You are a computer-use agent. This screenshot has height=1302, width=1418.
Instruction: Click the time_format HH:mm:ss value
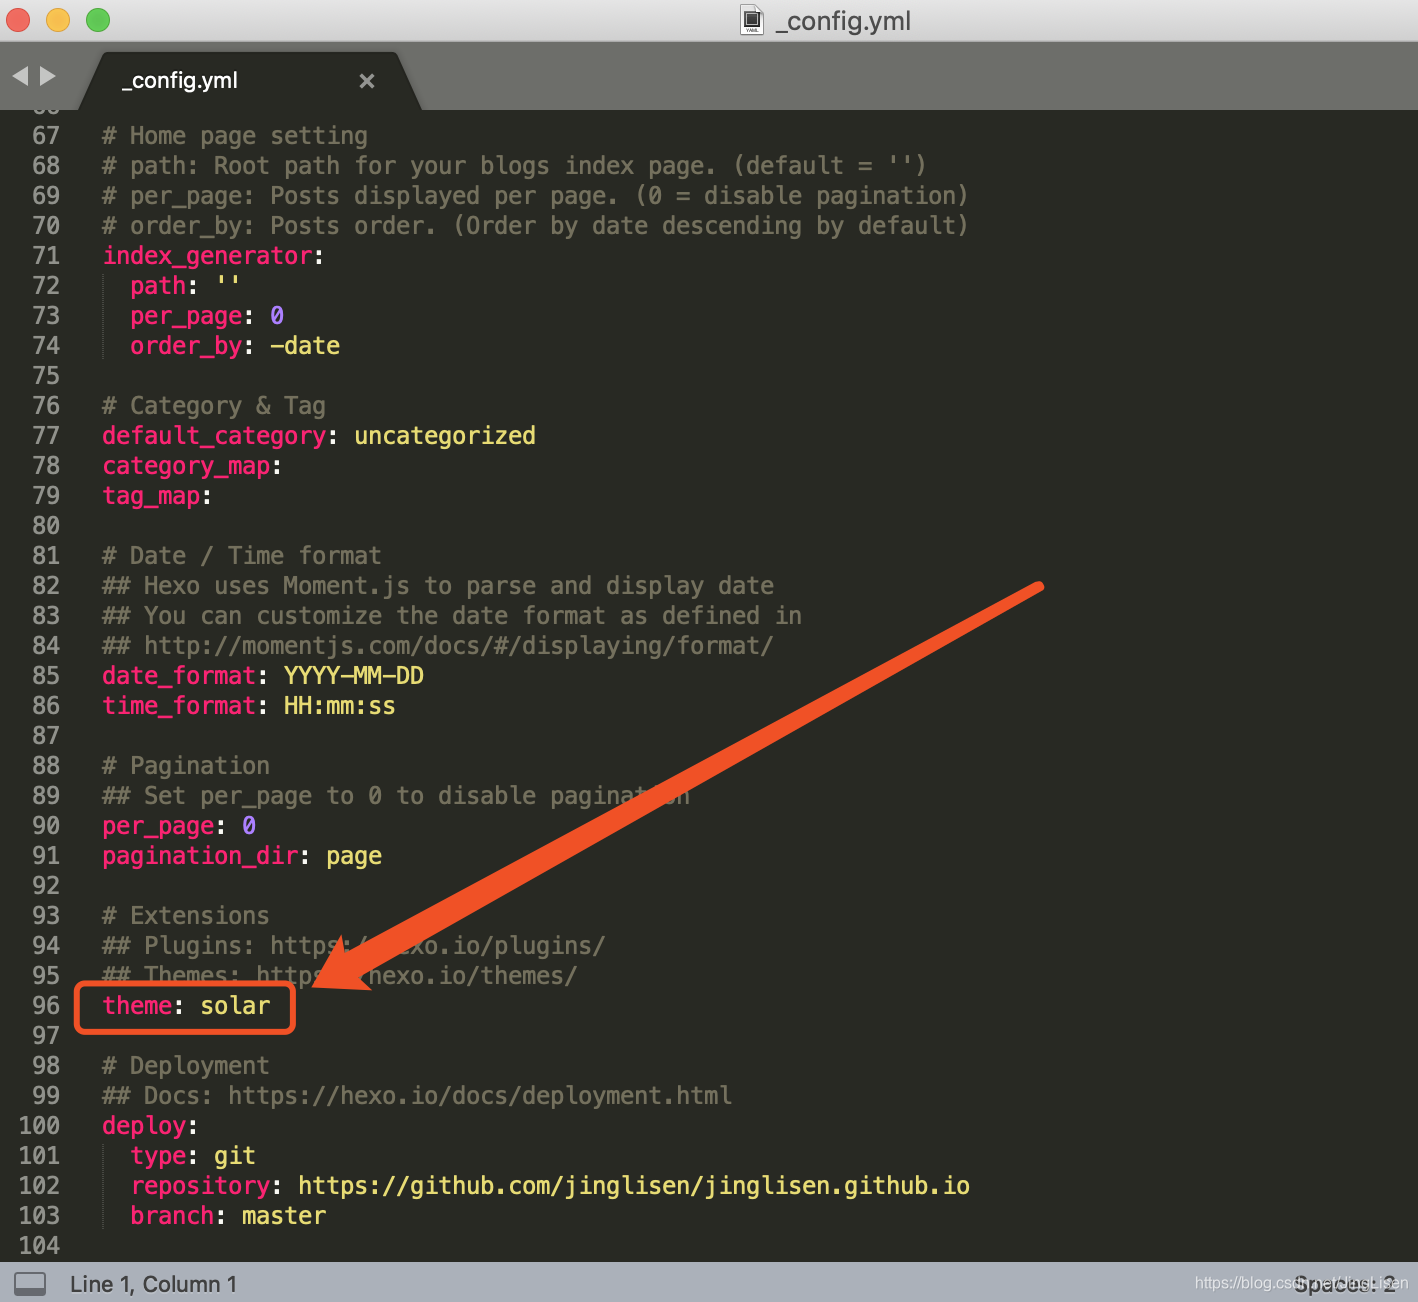tap(340, 706)
